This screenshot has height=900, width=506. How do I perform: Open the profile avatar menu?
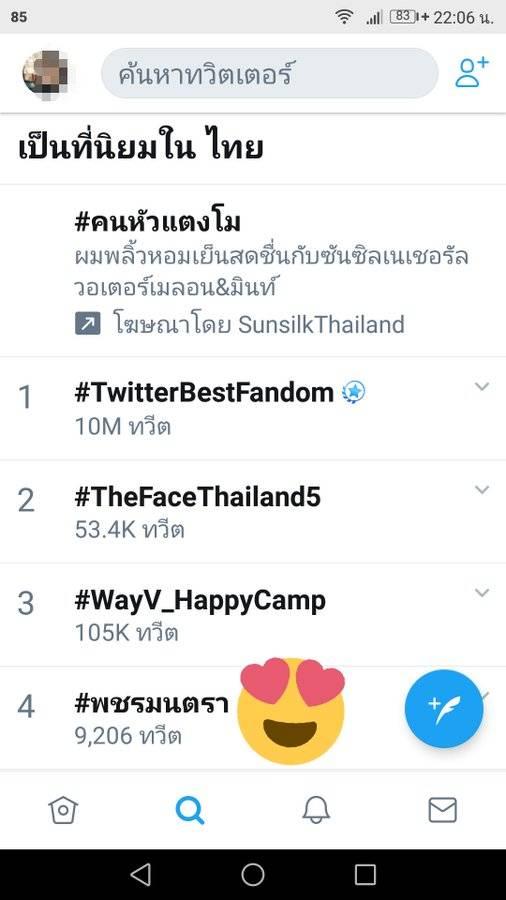[x=46, y=74]
